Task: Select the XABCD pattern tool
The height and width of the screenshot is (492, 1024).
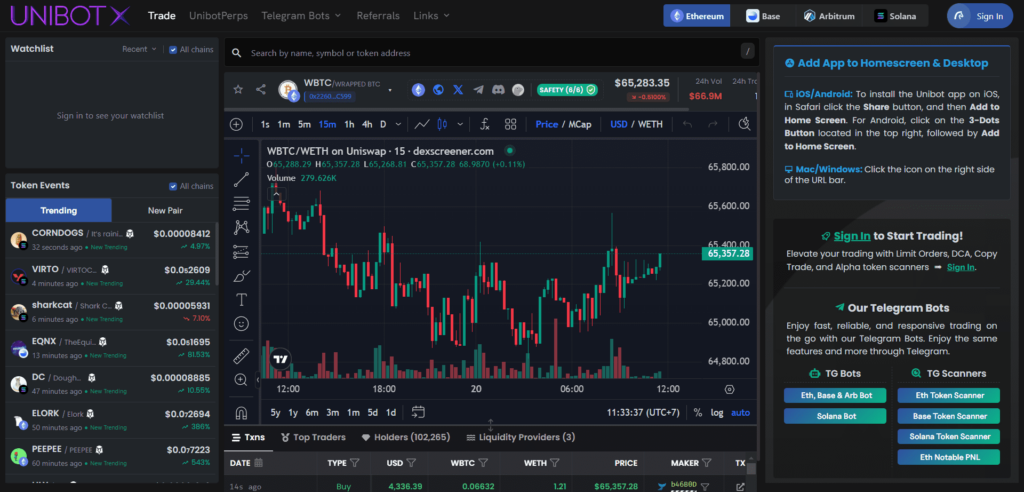Action: pyautogui.click(x=242, y=227)
